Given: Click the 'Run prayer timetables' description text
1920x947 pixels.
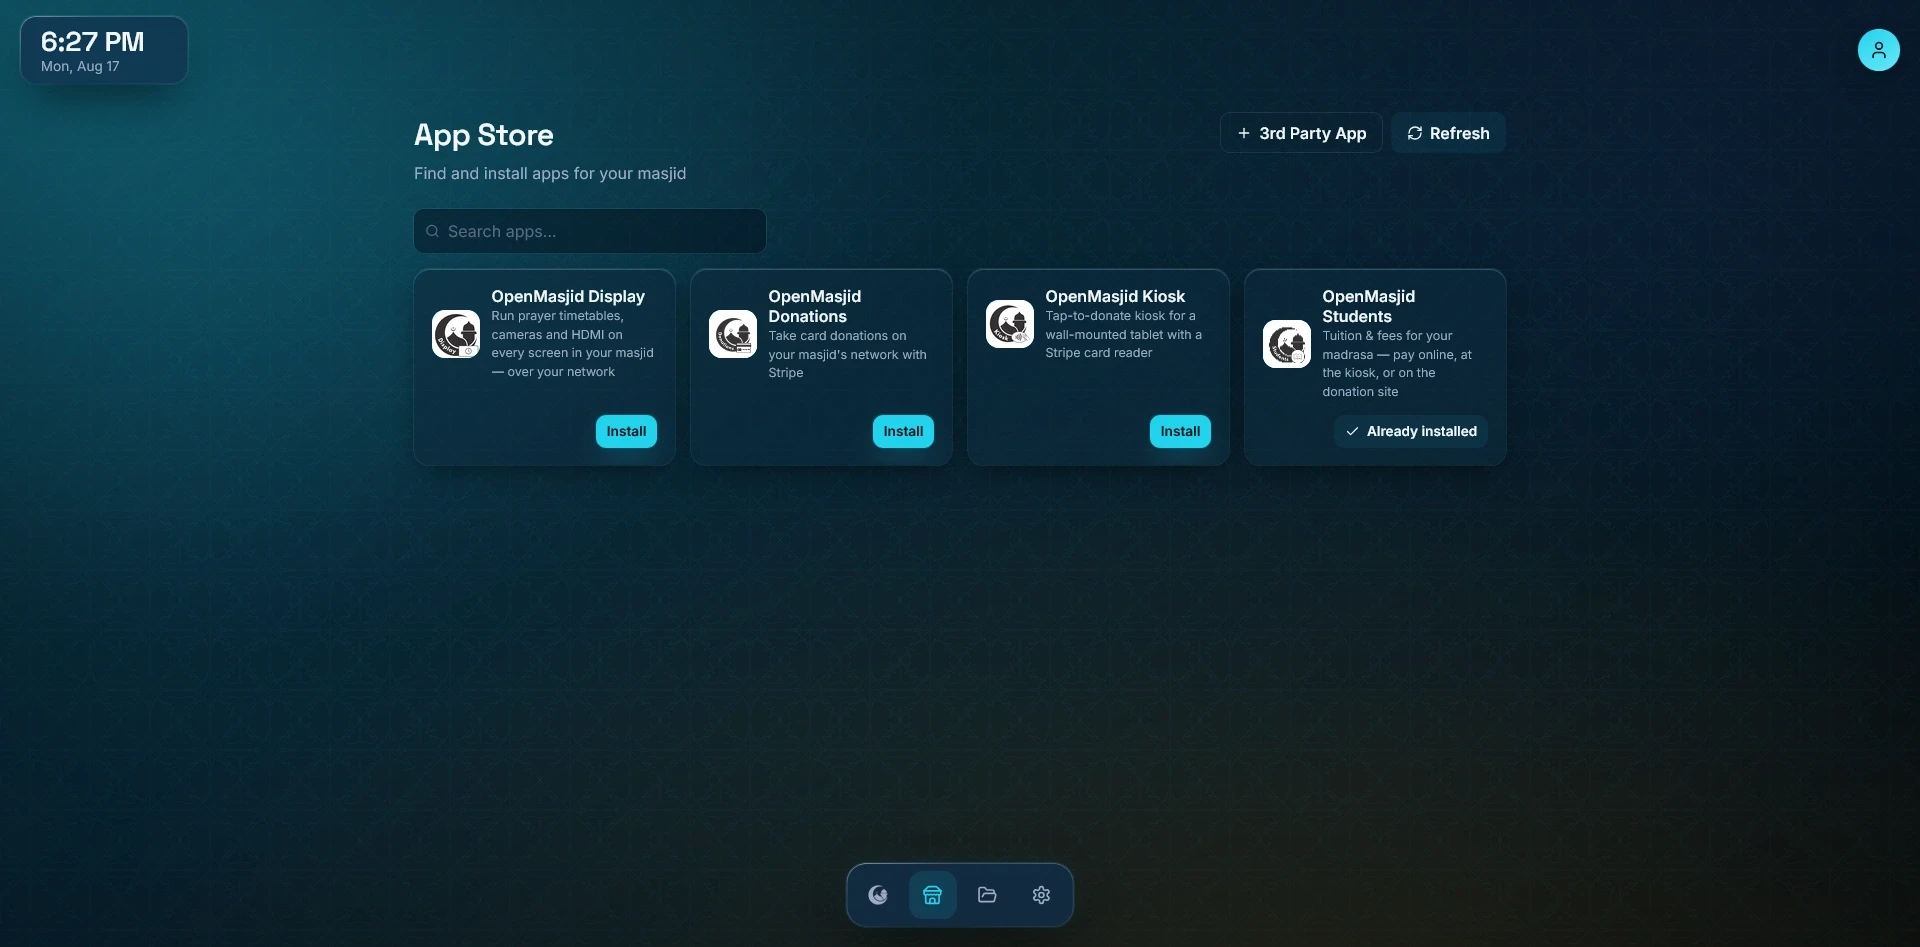Looking at the screenshot, I should 572,344.
